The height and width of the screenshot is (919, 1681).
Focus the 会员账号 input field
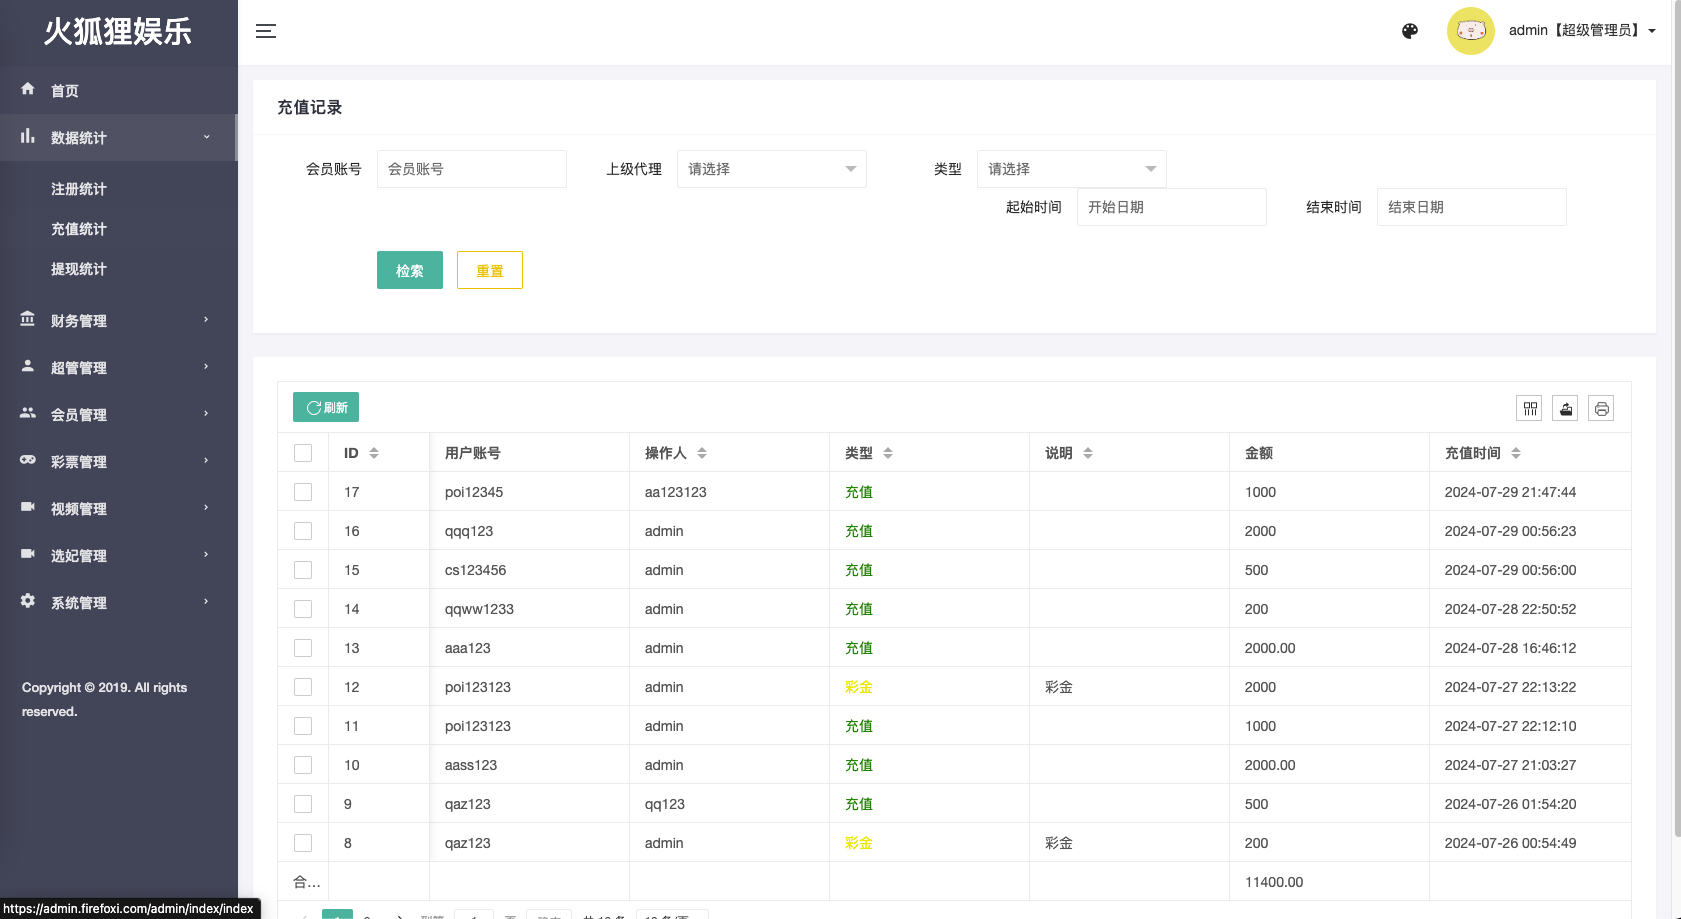click(471, 169)
